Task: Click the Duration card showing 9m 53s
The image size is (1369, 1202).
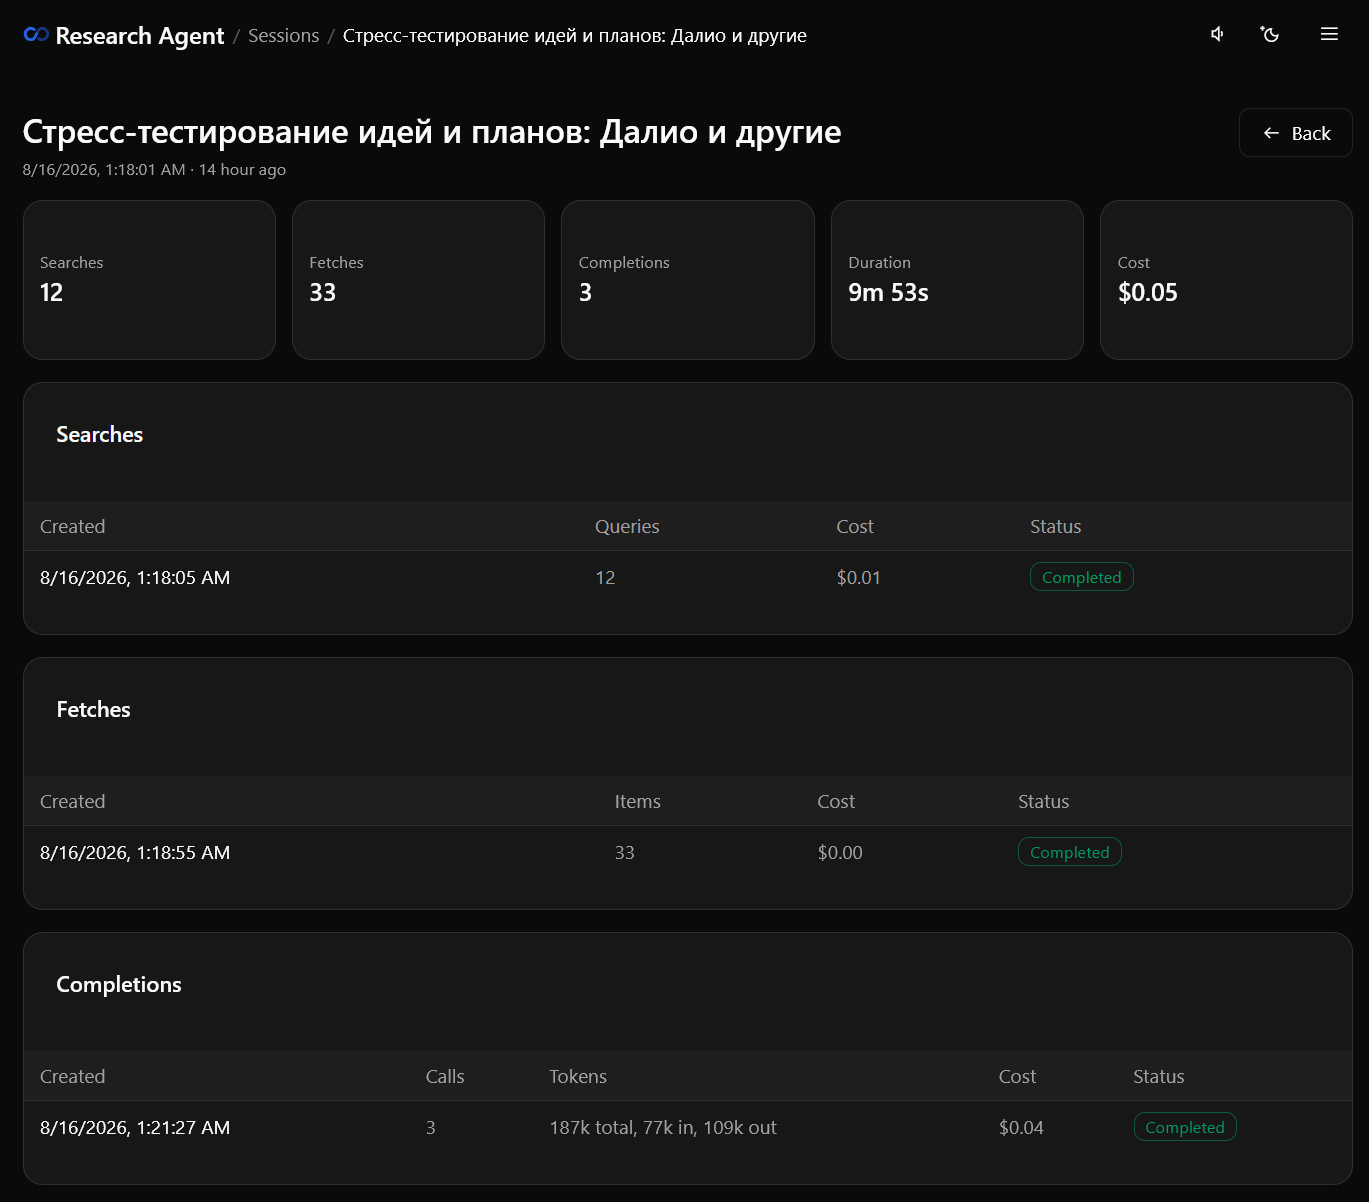Action: coord(957,280)
